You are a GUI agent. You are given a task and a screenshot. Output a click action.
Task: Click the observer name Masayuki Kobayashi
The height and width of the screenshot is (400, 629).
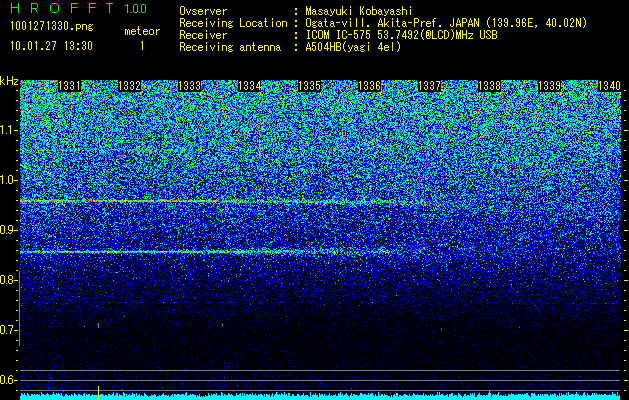pos(359,11)
